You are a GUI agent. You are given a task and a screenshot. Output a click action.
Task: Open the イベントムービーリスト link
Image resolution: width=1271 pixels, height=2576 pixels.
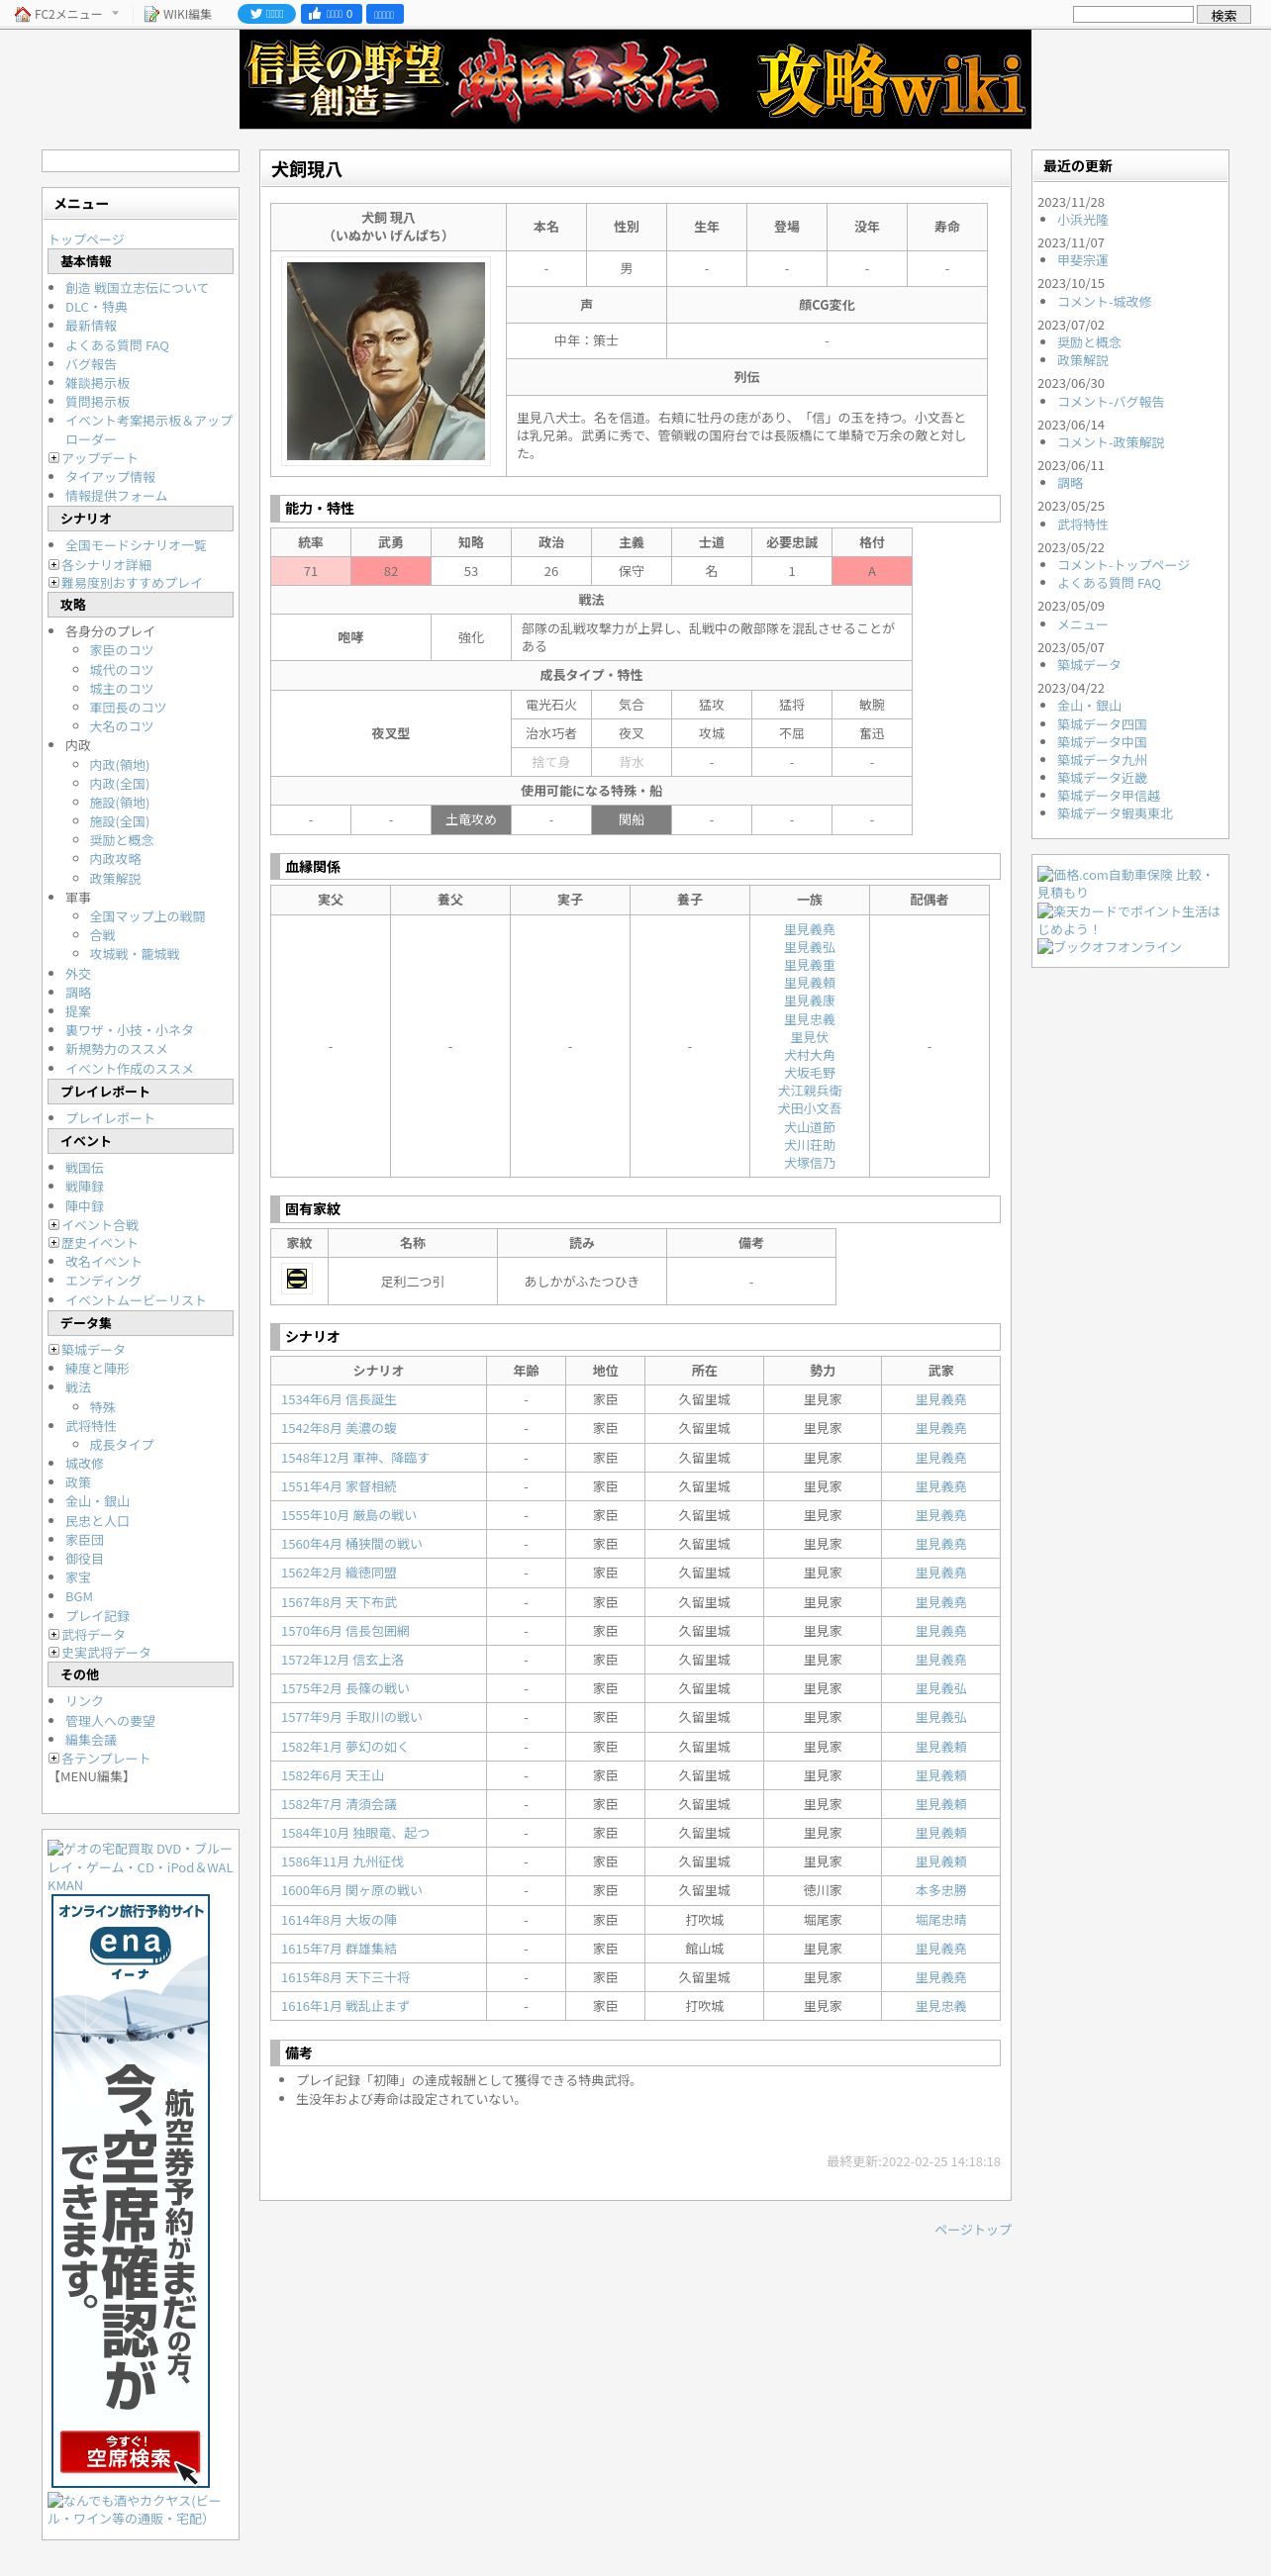tap(136, 1300)
